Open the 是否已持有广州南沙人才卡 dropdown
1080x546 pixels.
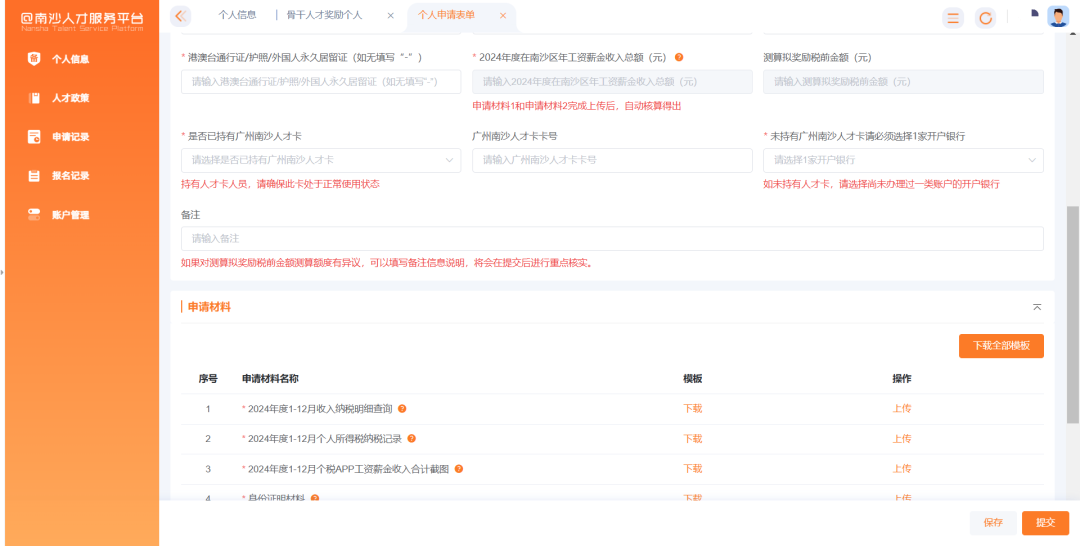pyautogui.click(x=320, y=160)
